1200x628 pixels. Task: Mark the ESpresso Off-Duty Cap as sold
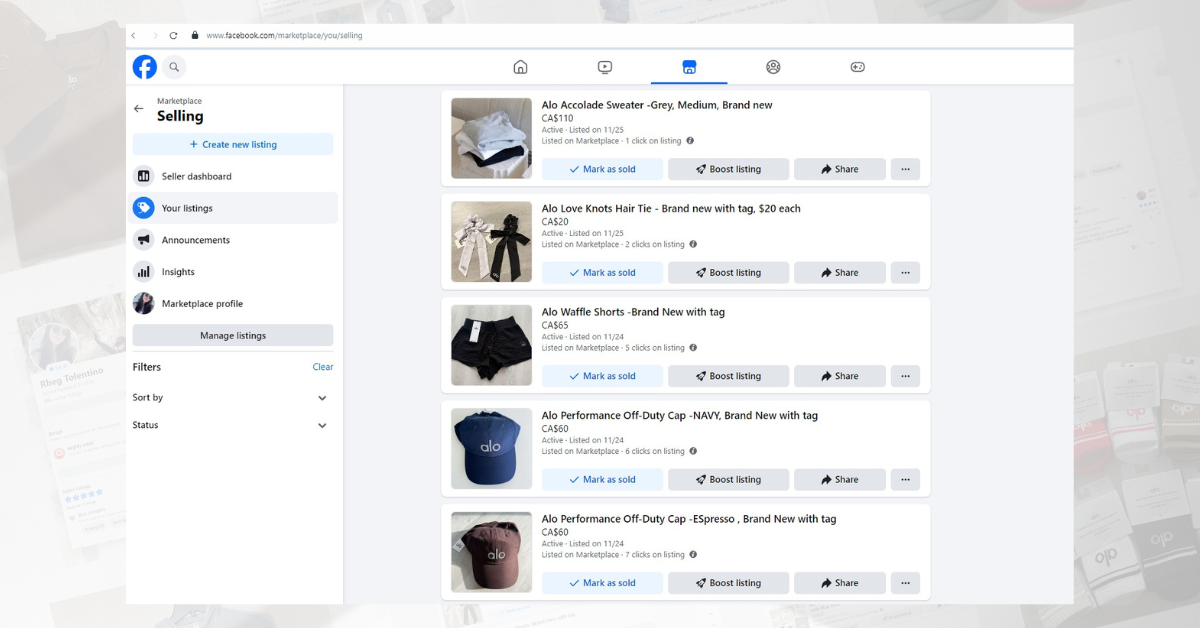point(602,583)
